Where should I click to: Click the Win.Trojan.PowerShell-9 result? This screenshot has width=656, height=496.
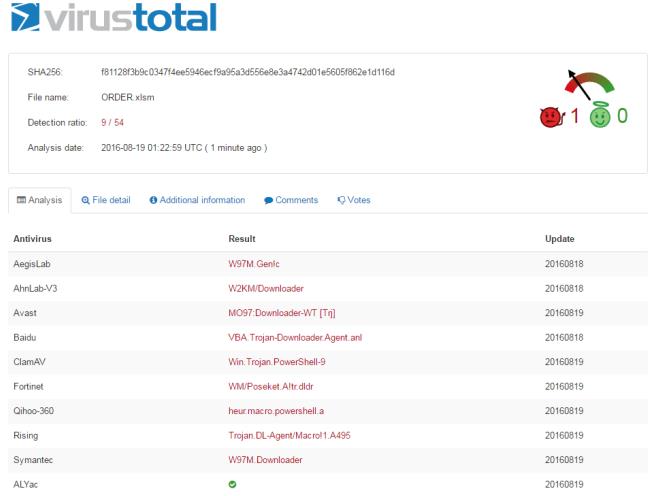277,362
